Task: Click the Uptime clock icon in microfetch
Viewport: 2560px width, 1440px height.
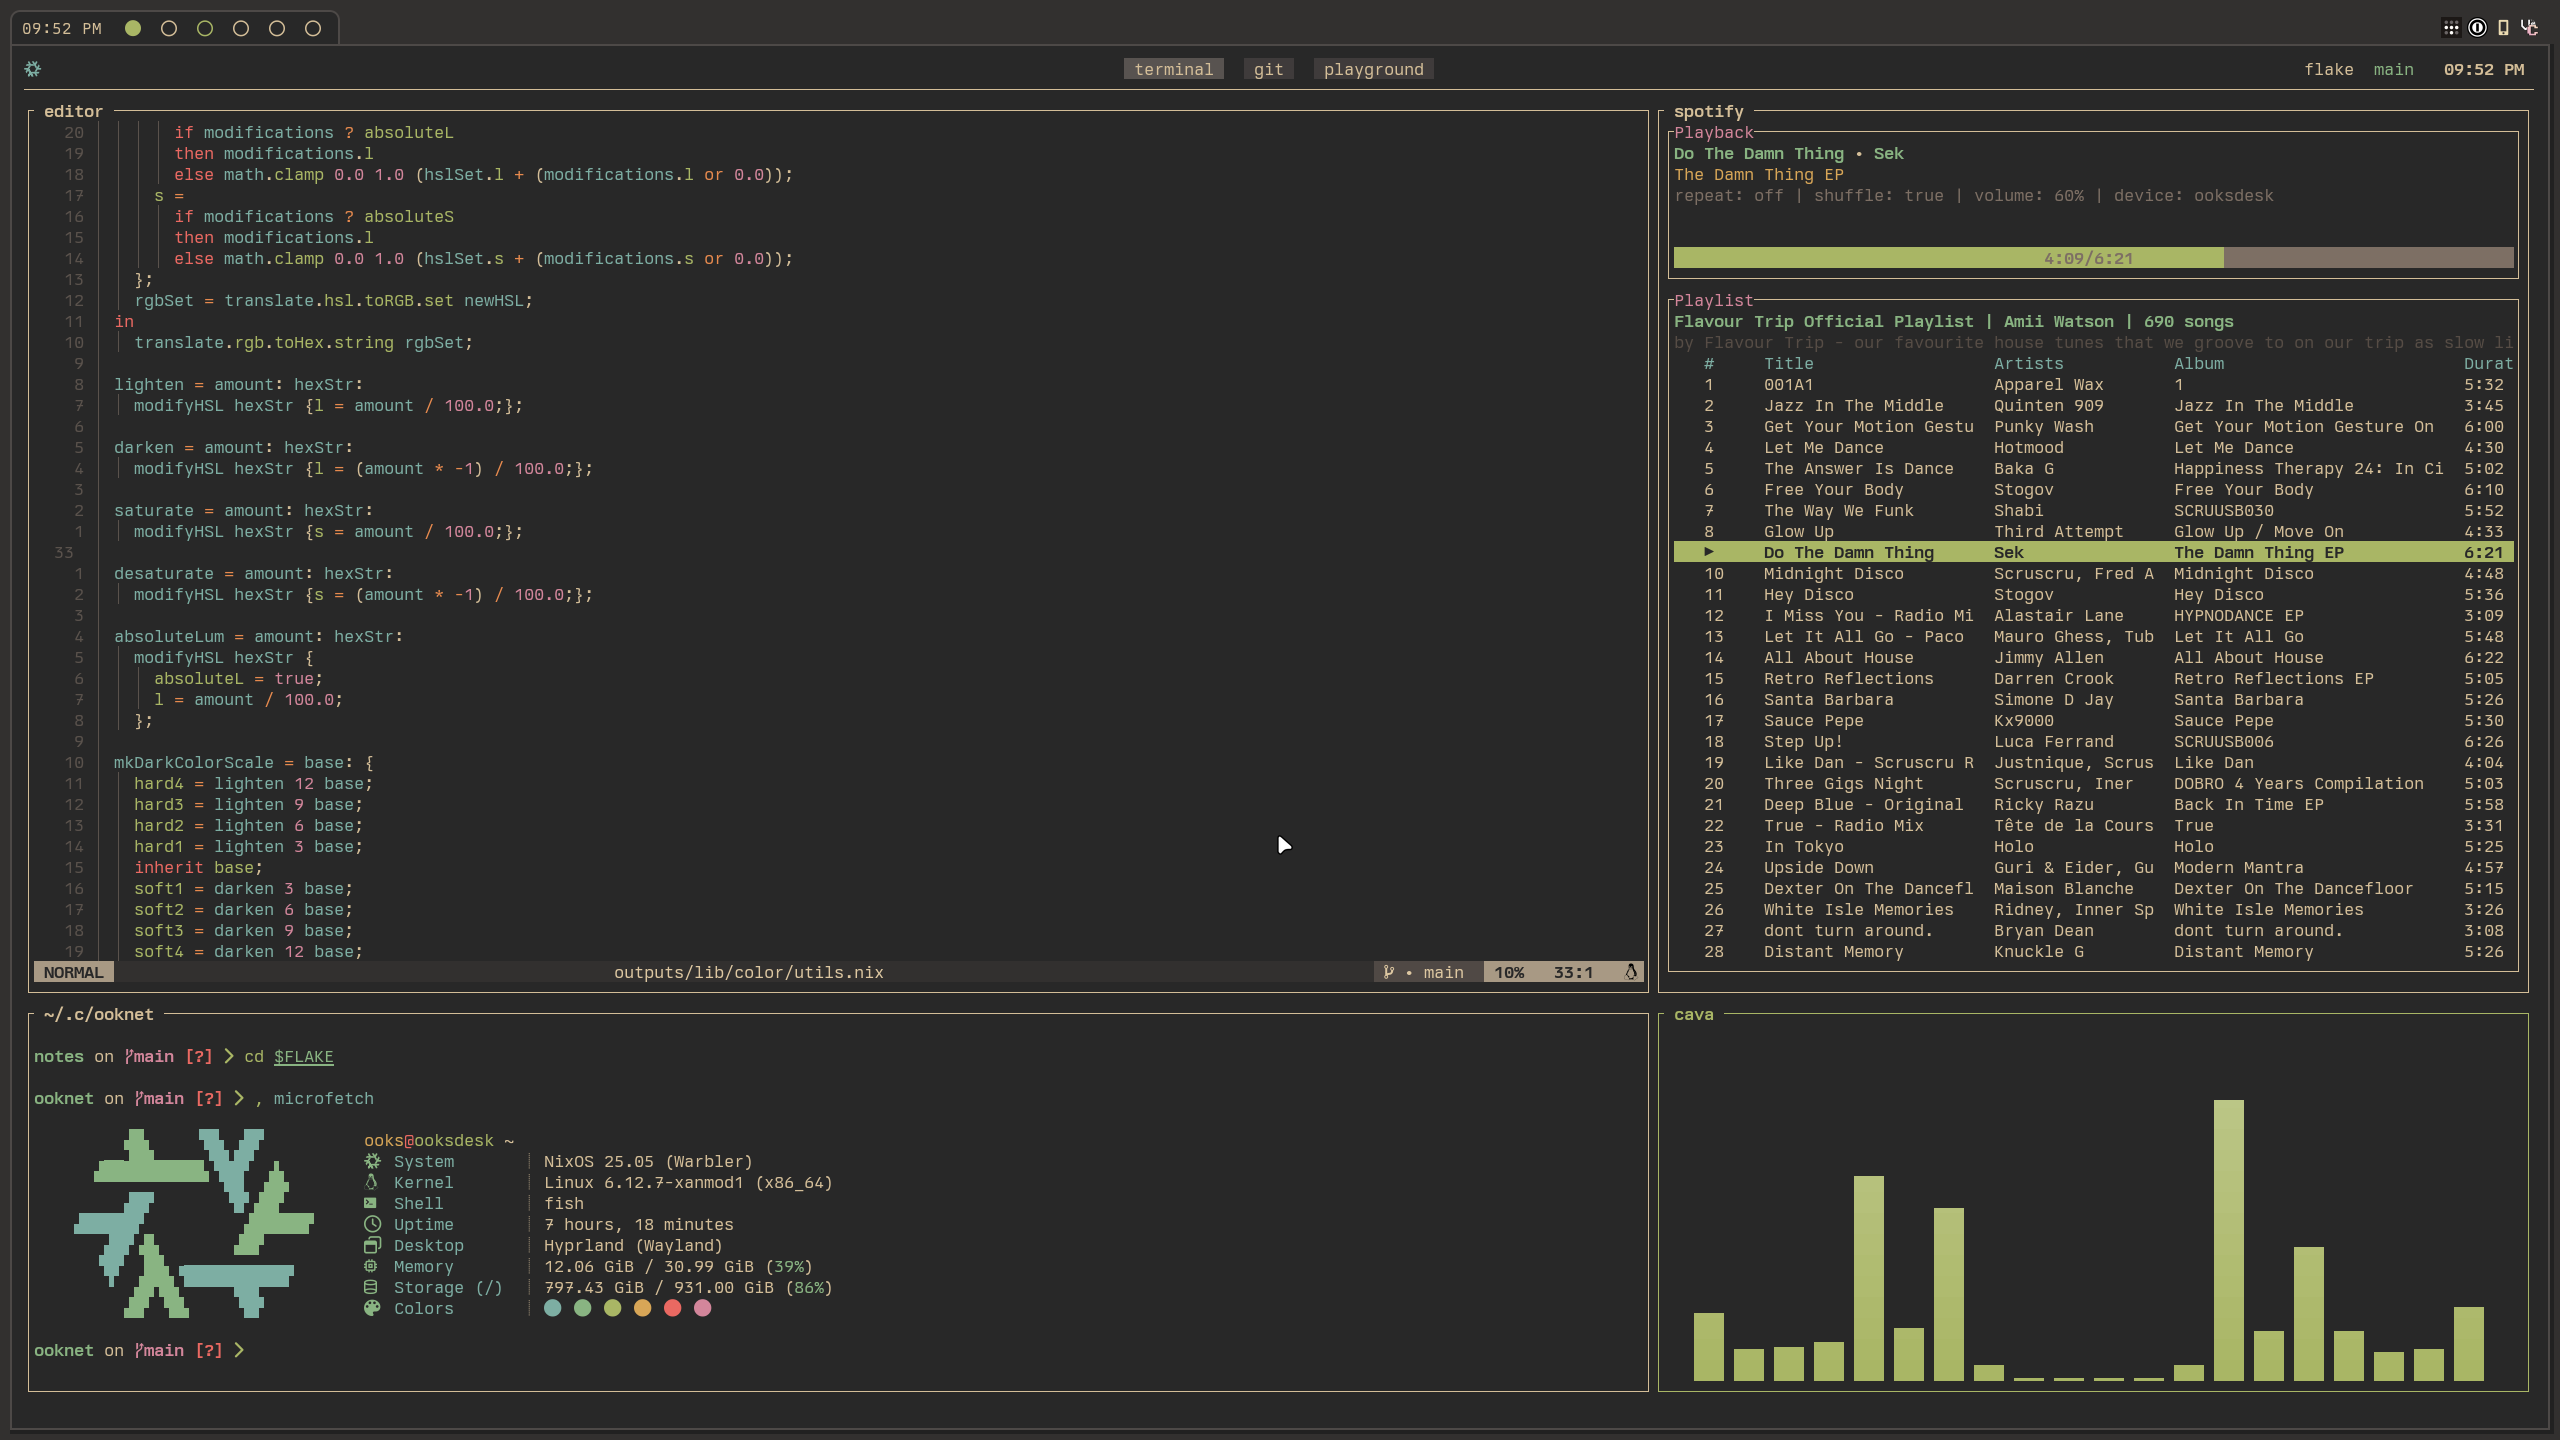Action: pos(372,1224)
